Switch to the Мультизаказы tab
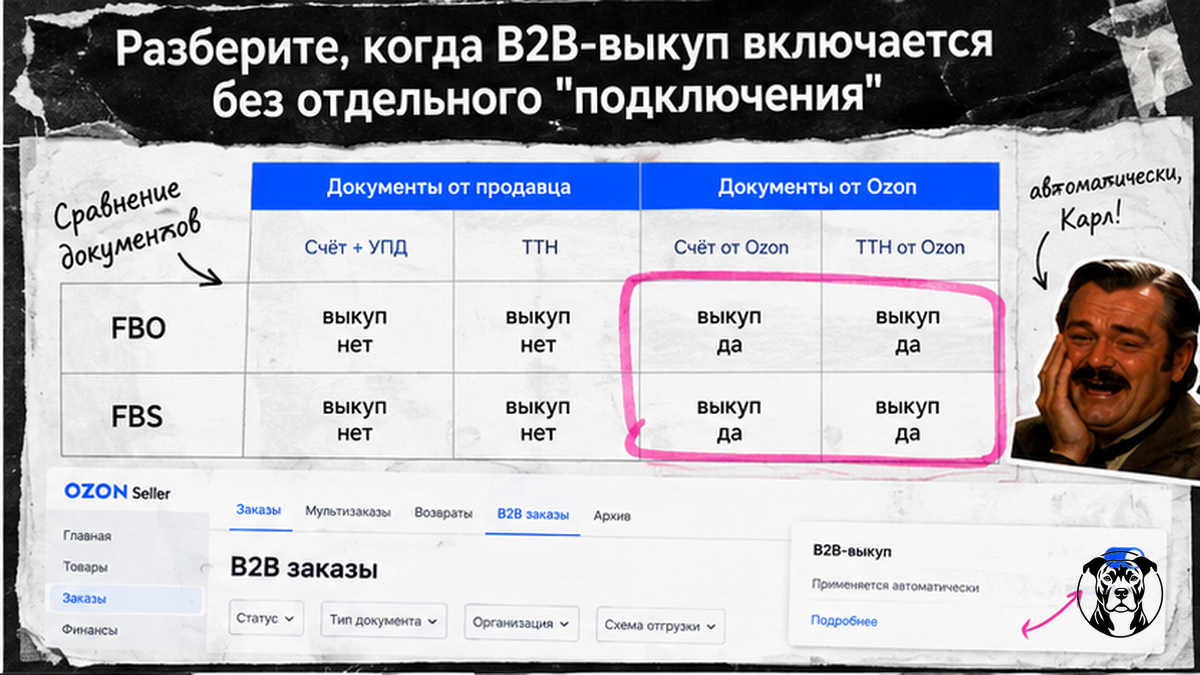Screen dimensions: 1200x675 [347, 511]
